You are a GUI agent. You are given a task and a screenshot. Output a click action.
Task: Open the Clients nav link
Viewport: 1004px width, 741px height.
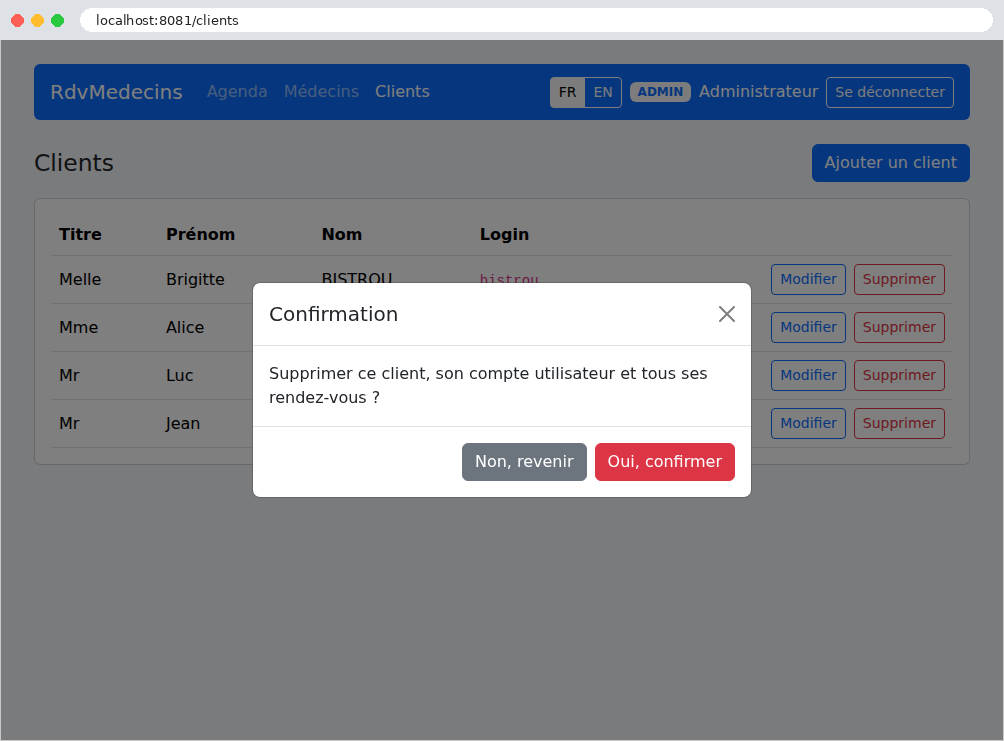tap(402, 92)
